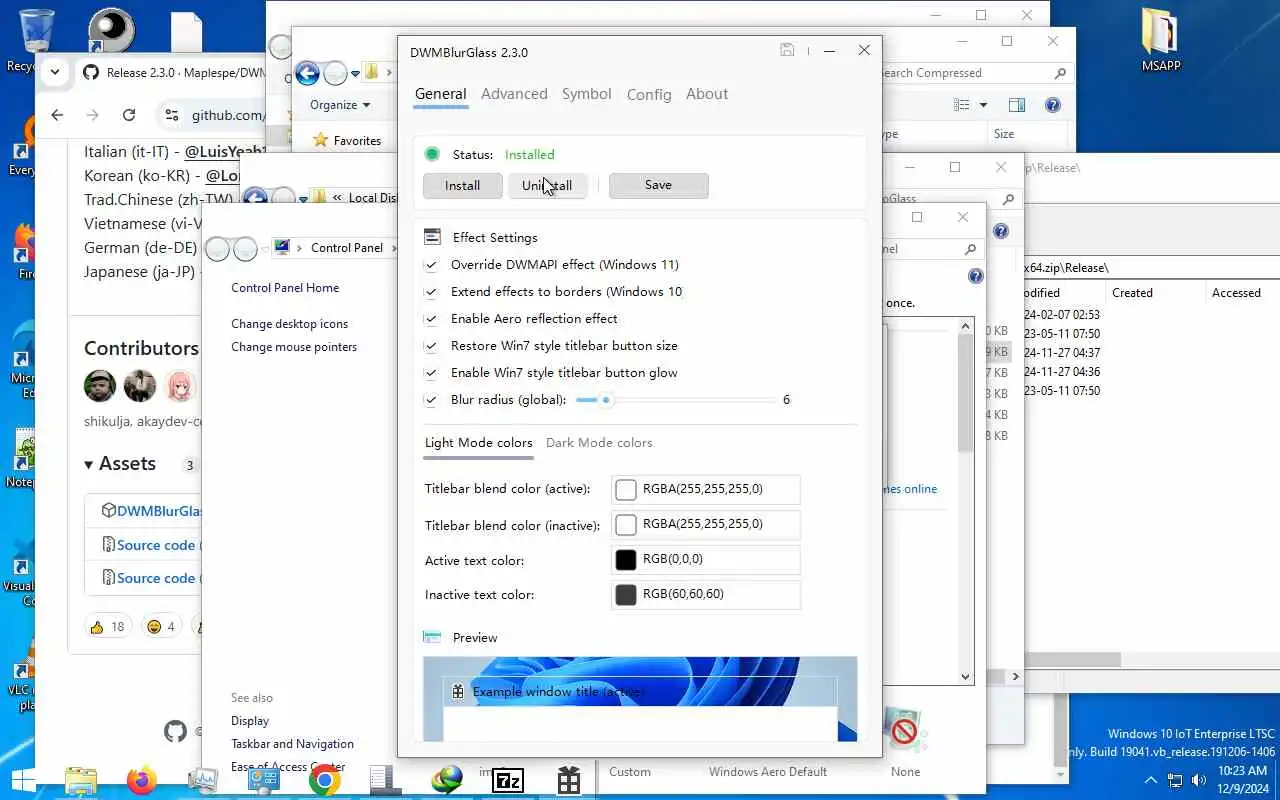
Task: Open Chrome from the taskbar
Action: [x=325, y=779]
